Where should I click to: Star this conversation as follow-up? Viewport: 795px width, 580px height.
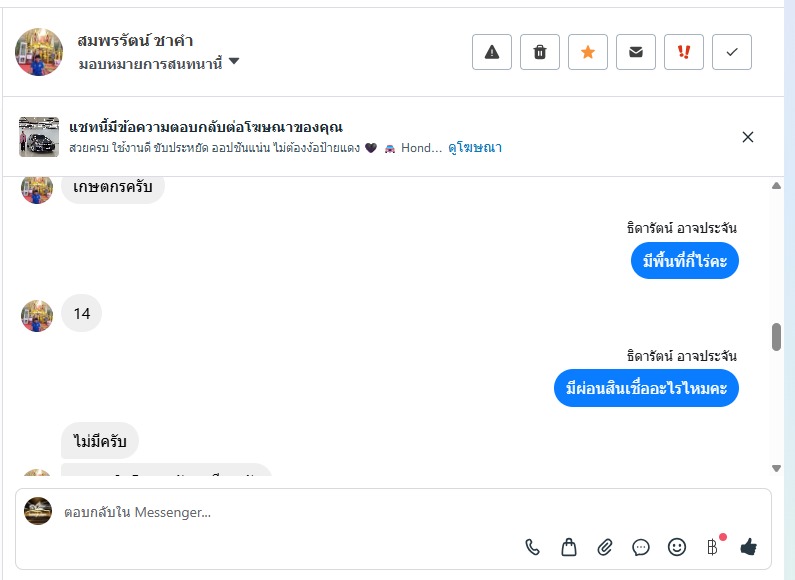[588, 52]
